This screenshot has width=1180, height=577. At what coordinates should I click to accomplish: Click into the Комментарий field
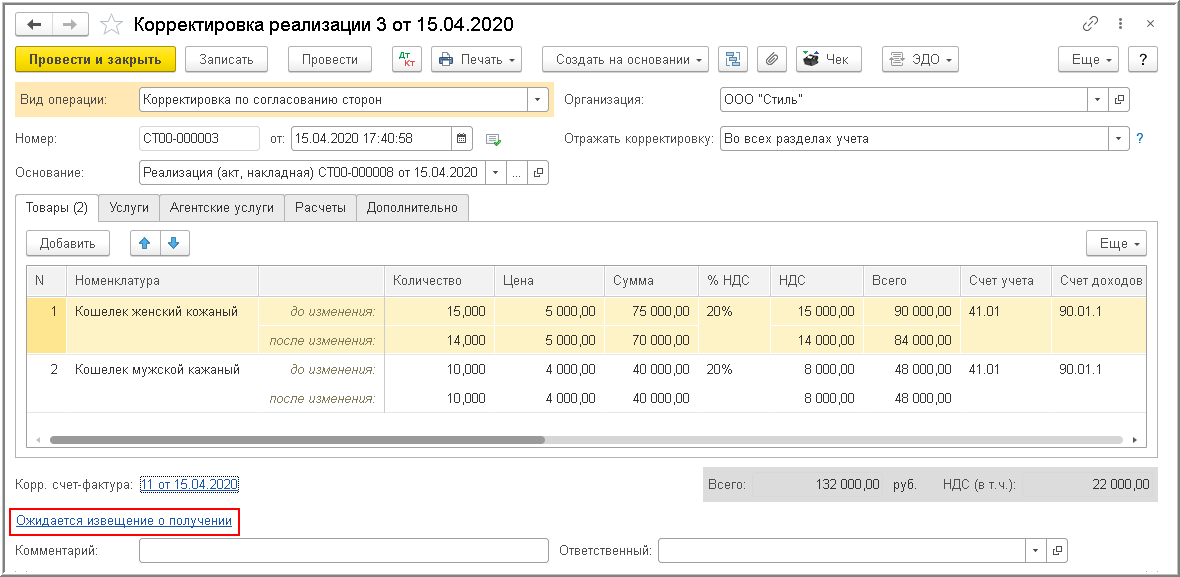coord(344,550)
